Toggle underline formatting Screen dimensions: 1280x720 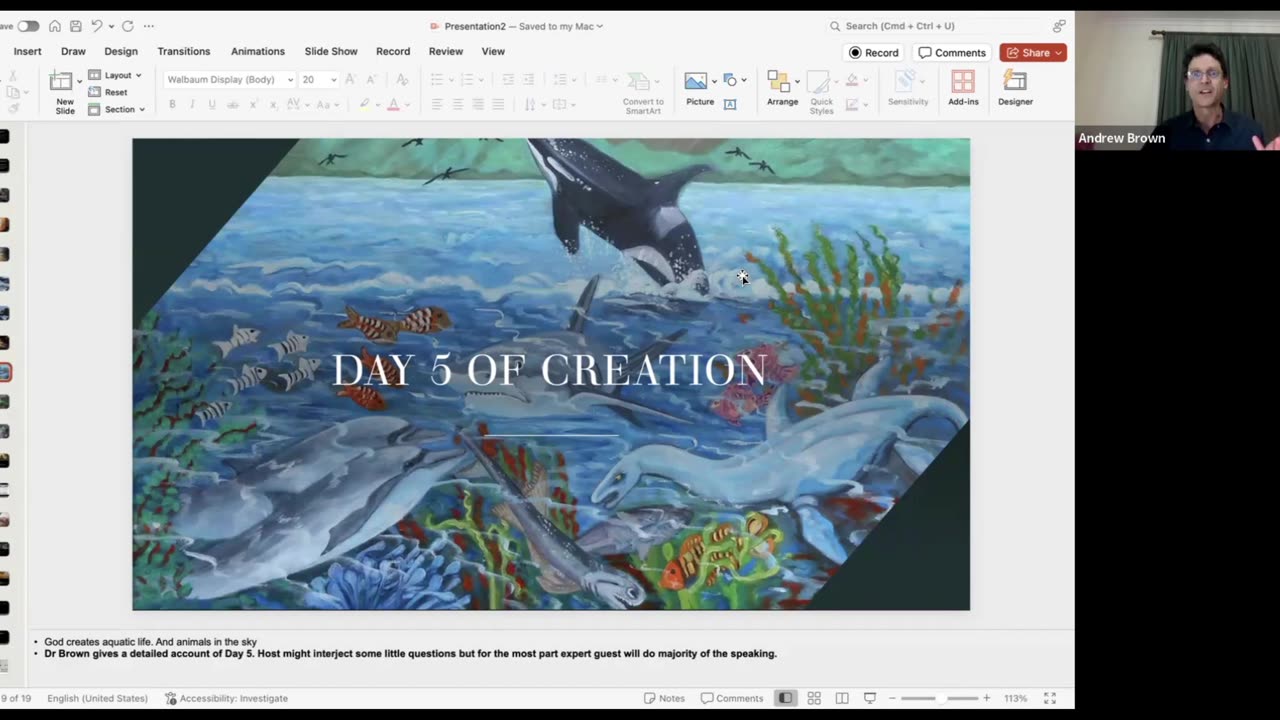[212, 104]
